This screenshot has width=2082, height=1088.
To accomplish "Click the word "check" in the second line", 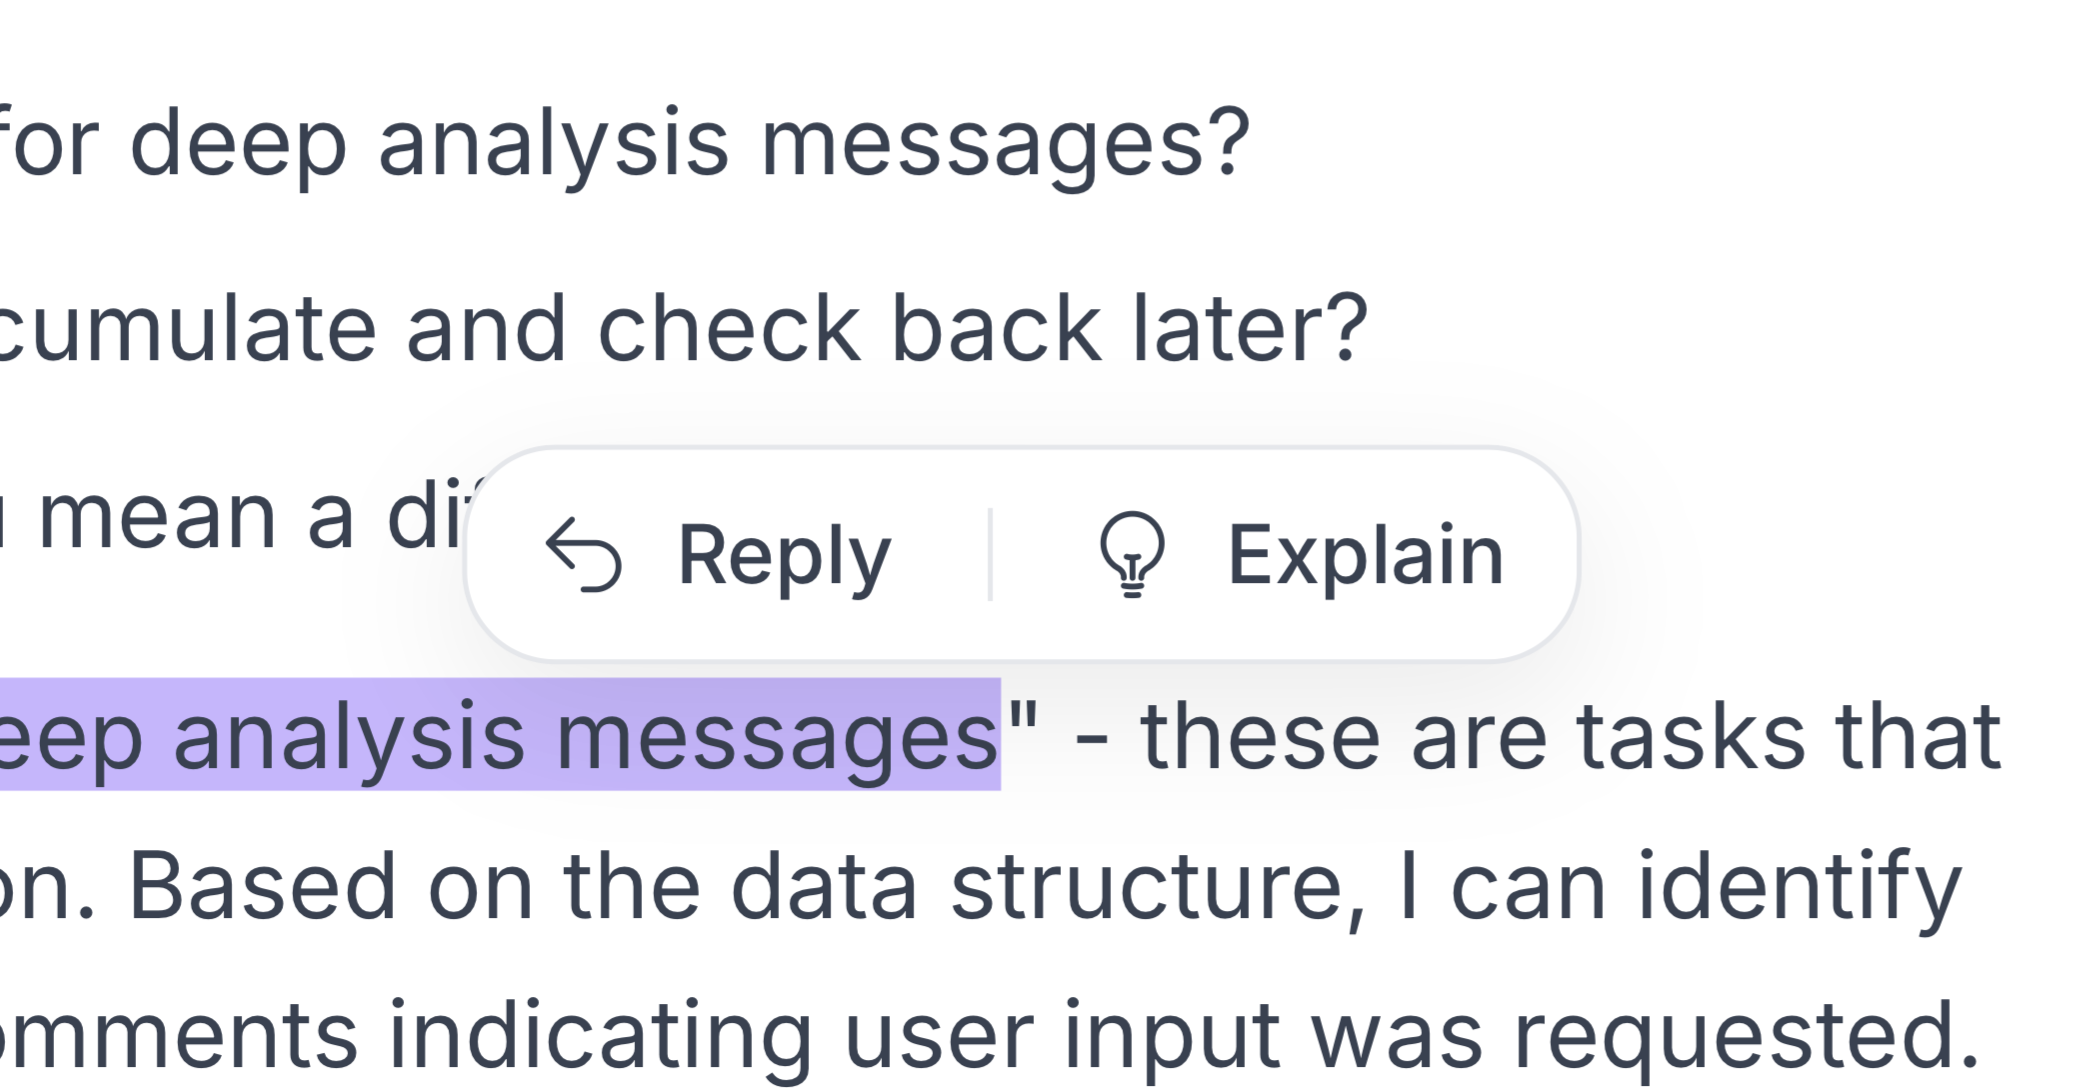I will tap(729, 329).
